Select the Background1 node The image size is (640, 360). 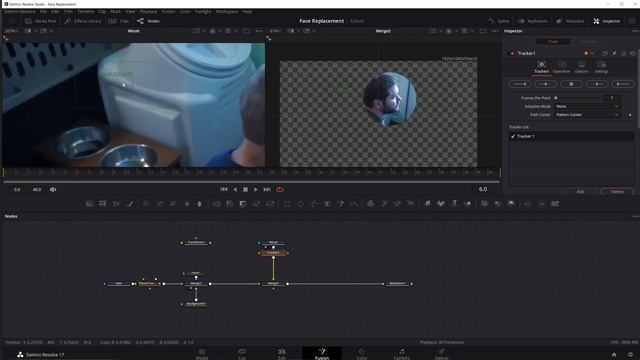click(x=196, y=304)
